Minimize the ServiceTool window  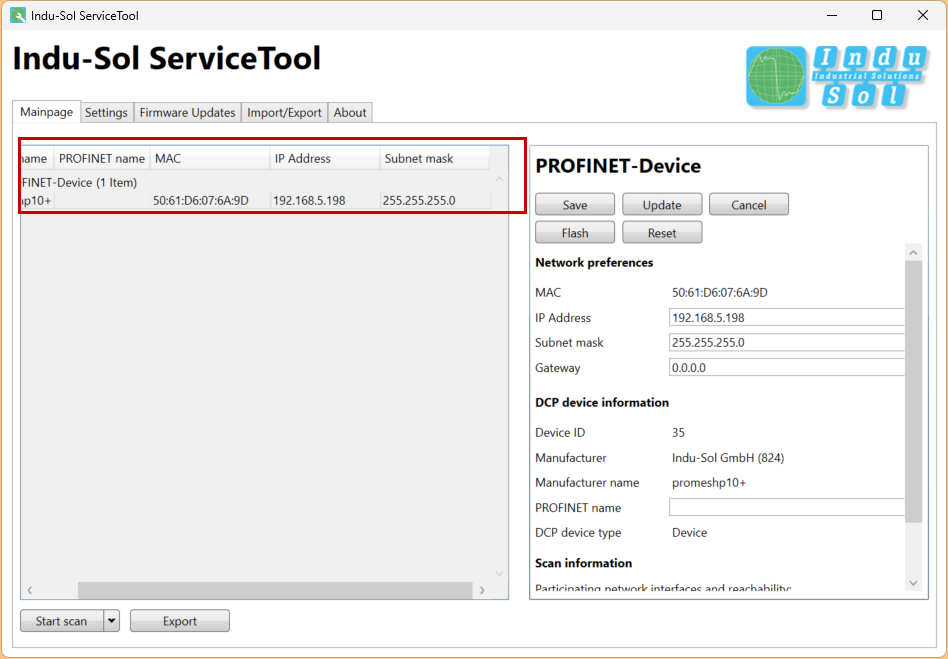click(x=832, y=15)
